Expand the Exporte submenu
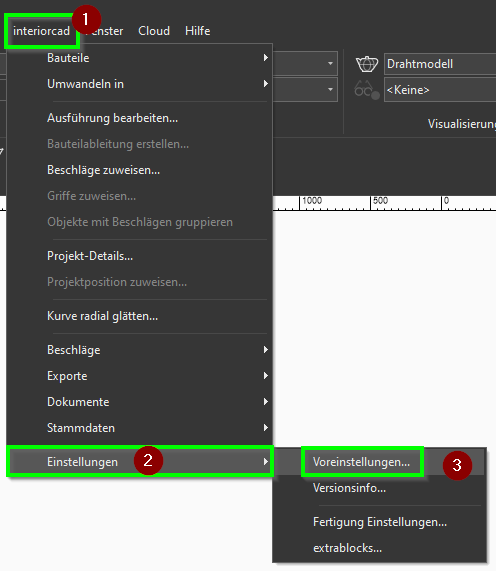 tap(139, 376)
